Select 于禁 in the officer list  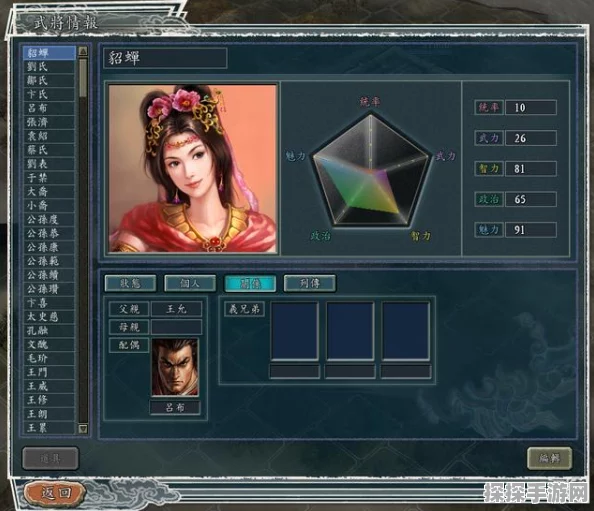coord(49,178)
